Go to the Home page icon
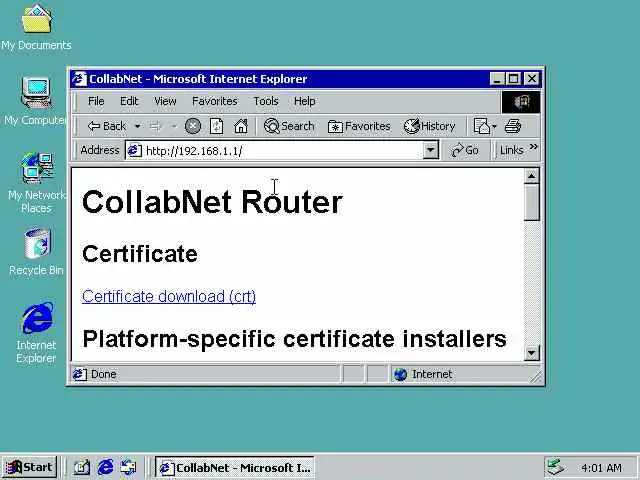 [241, 126]
